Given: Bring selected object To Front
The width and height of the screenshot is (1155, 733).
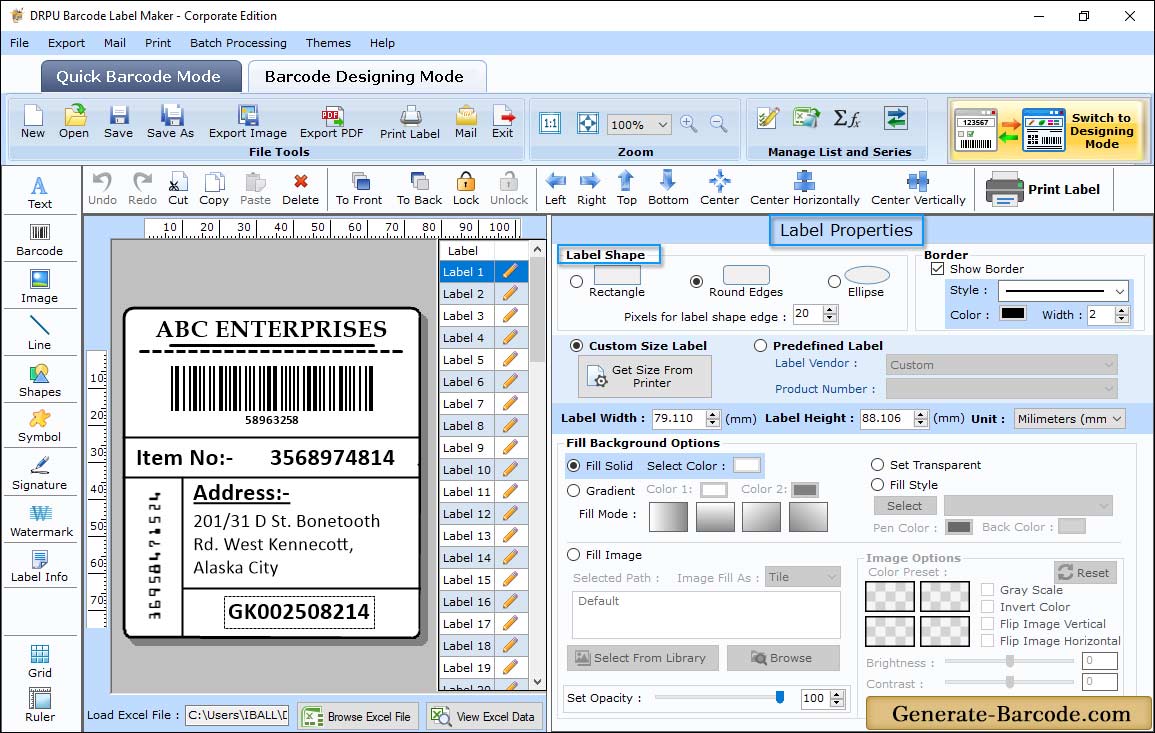Looking at the screenshot, I should click(359, 189).
